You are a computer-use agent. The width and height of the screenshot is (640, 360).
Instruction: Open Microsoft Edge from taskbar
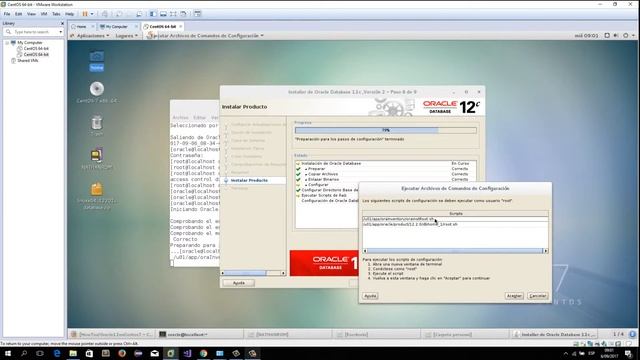pyautogui.click(x=57, y=353)
